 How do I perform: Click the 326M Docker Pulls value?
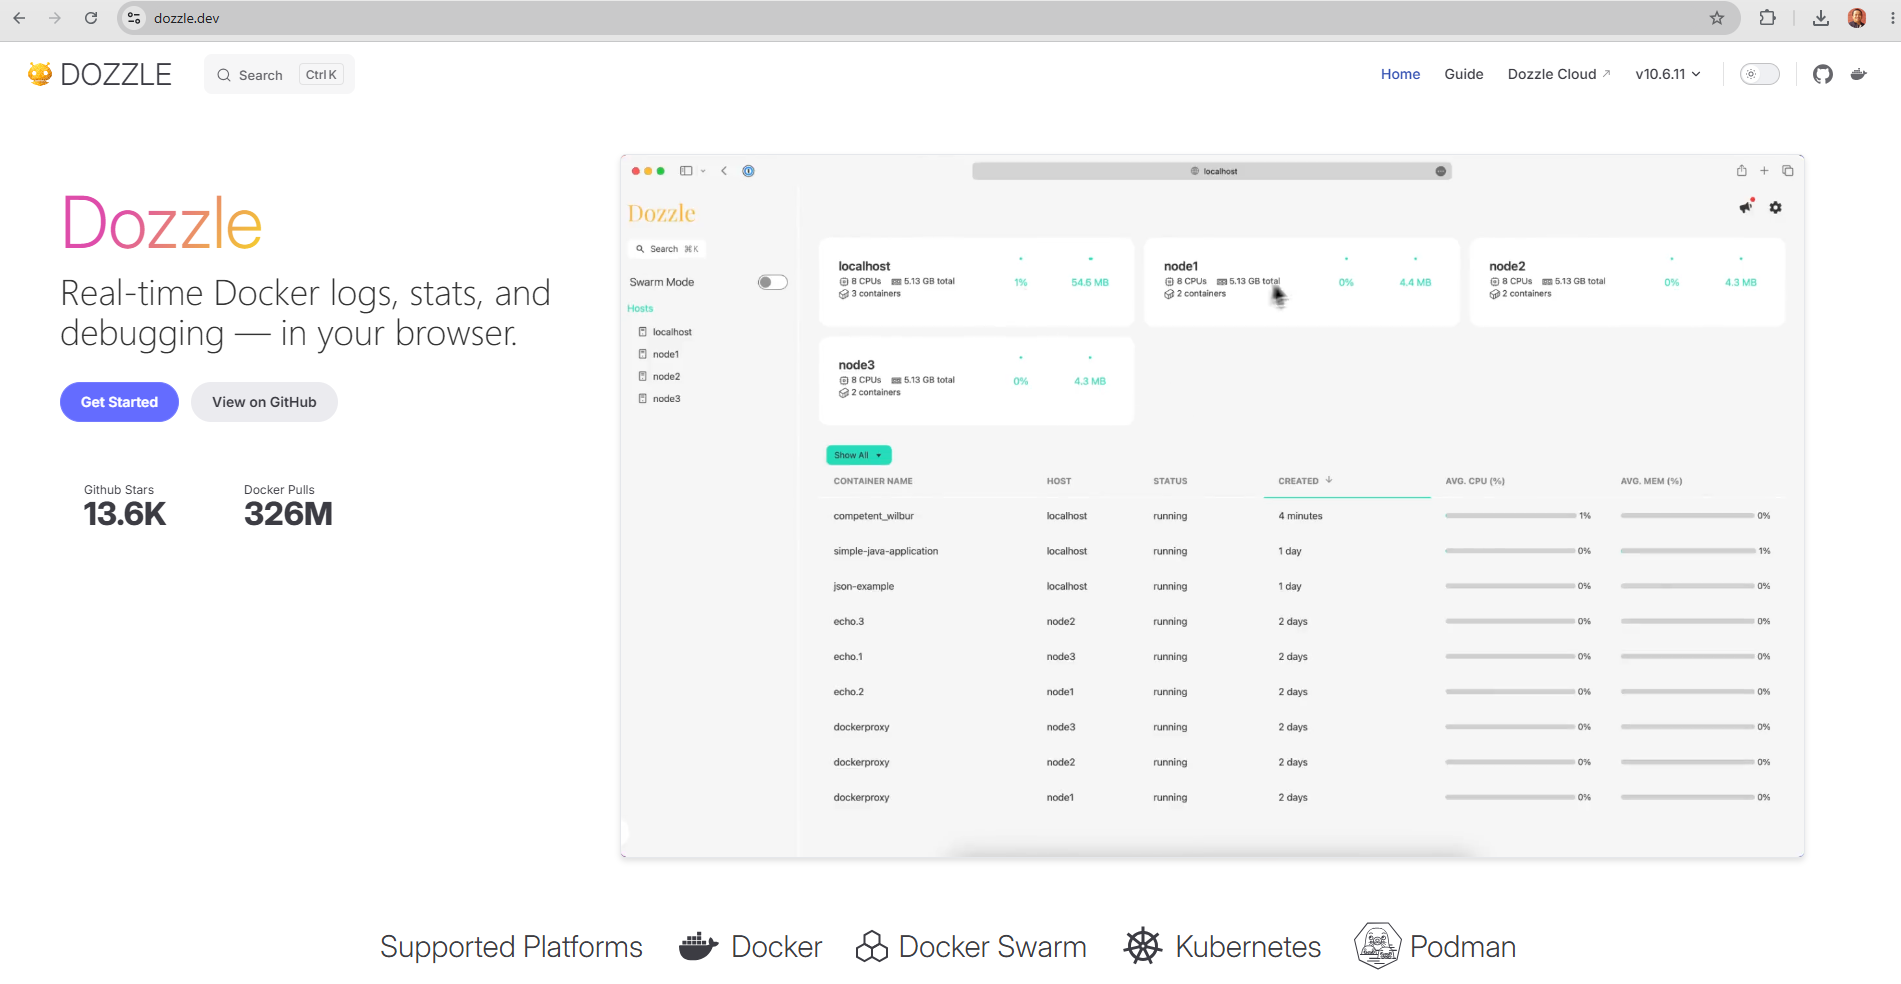[x=288, y=514]
